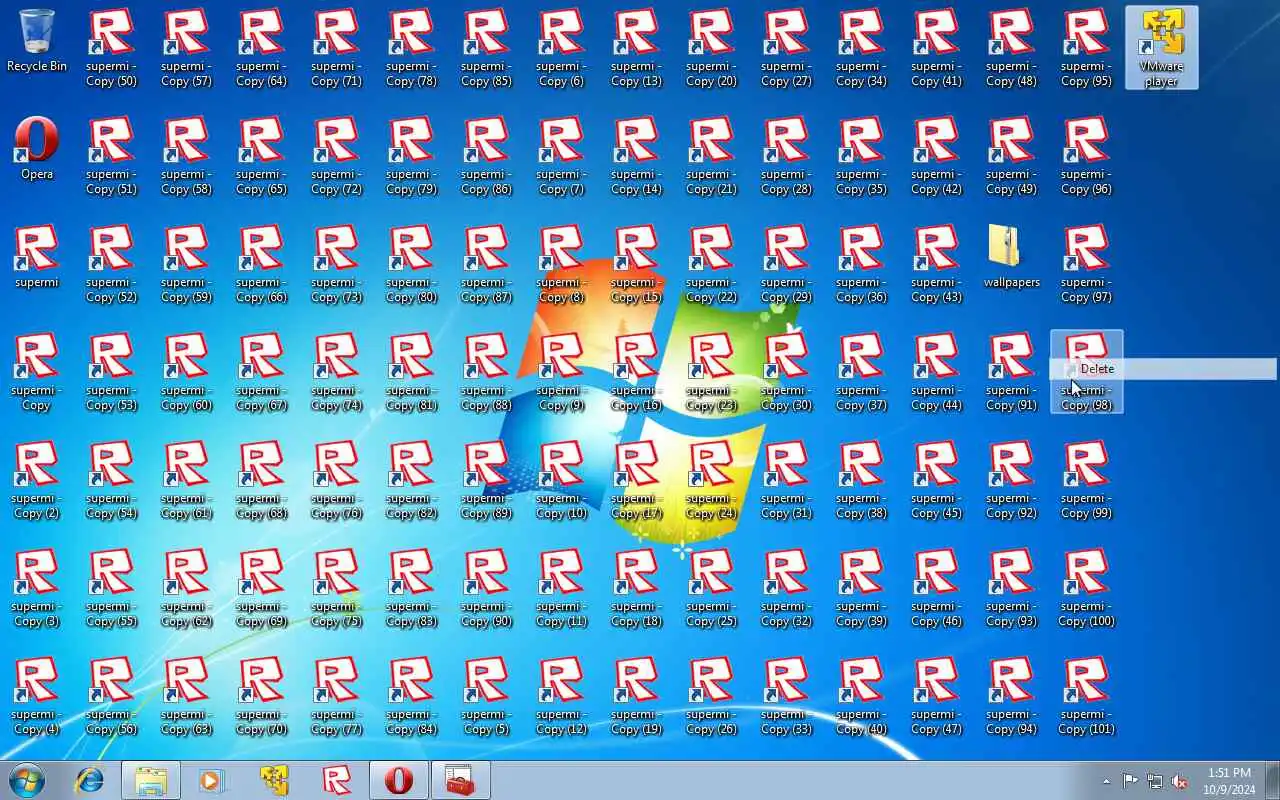The width and height of the screenshot is (1280, 800).
Task: Open the red toolbox taskbar program
Action: coord(460,780)
